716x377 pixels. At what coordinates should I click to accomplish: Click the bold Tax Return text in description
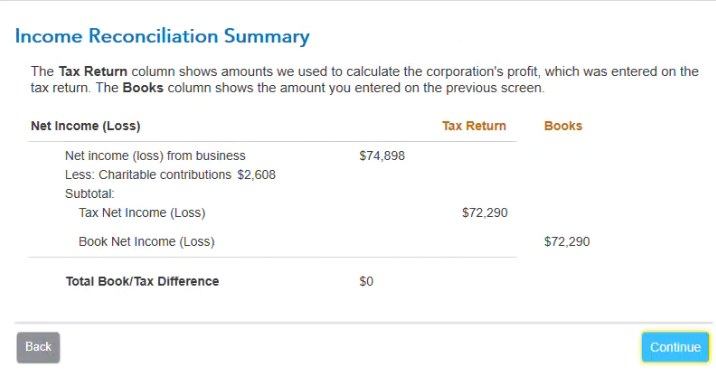coord(93,72)
